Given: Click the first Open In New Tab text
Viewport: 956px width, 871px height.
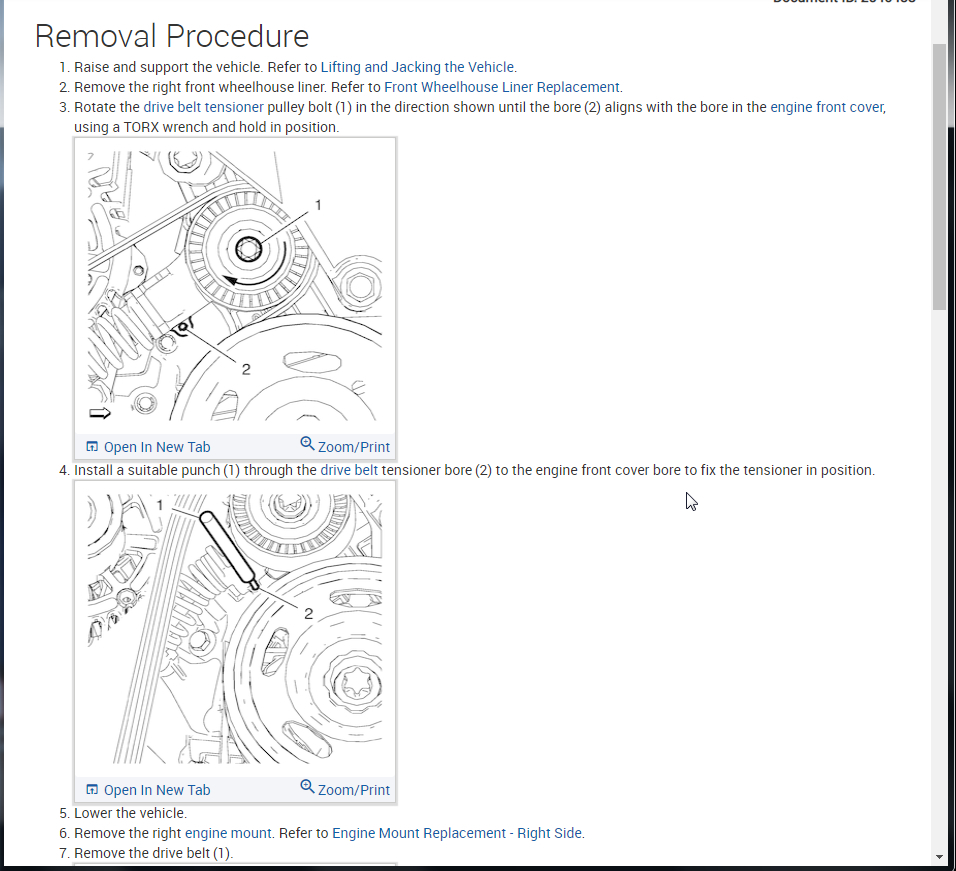Looking at the screenshot, I should (x=157, y=447).
